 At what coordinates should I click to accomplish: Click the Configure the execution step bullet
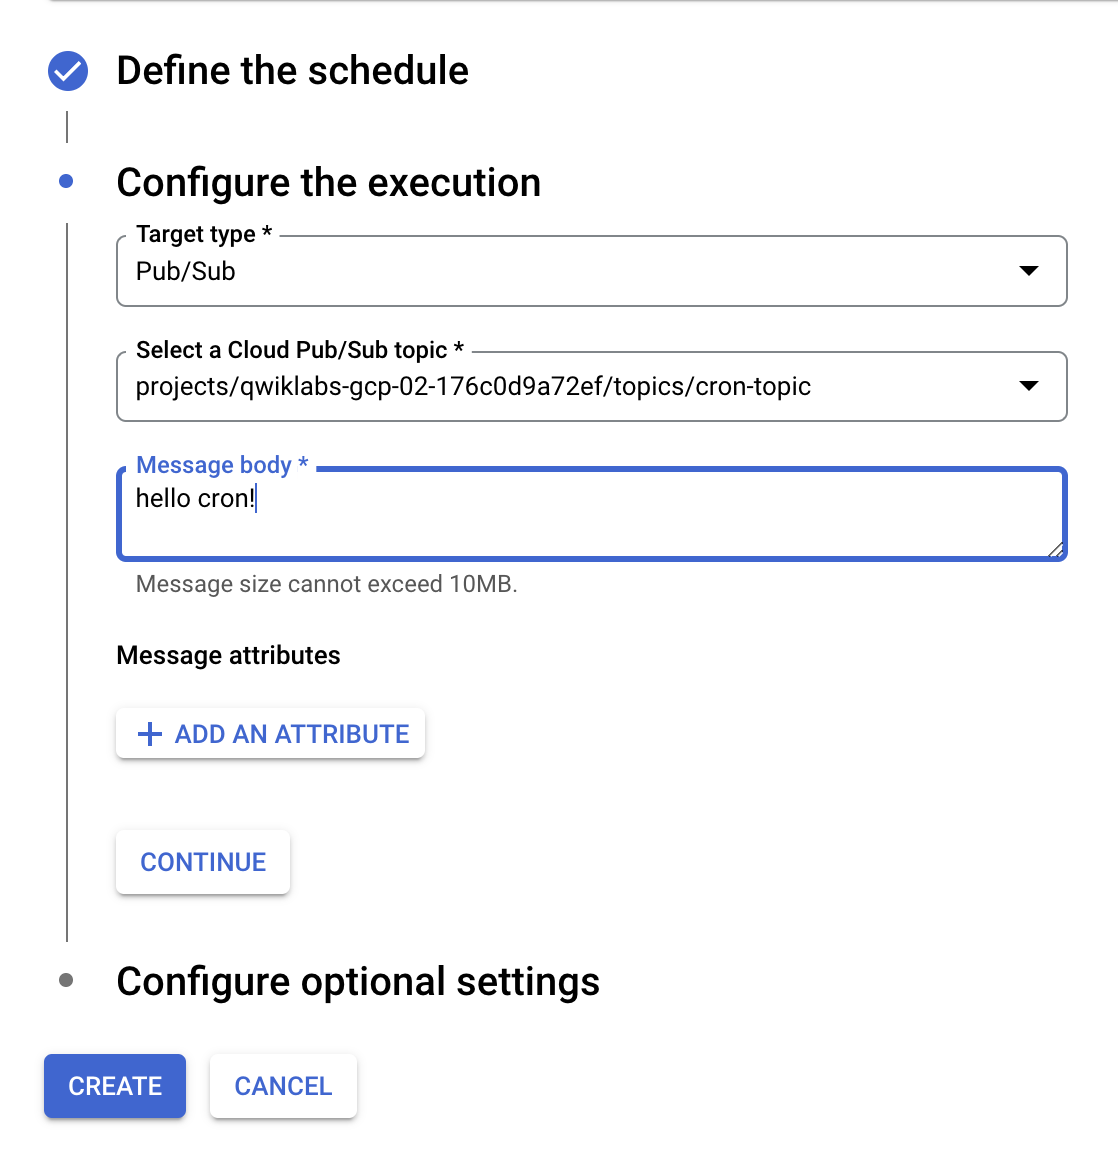[66, 181]
